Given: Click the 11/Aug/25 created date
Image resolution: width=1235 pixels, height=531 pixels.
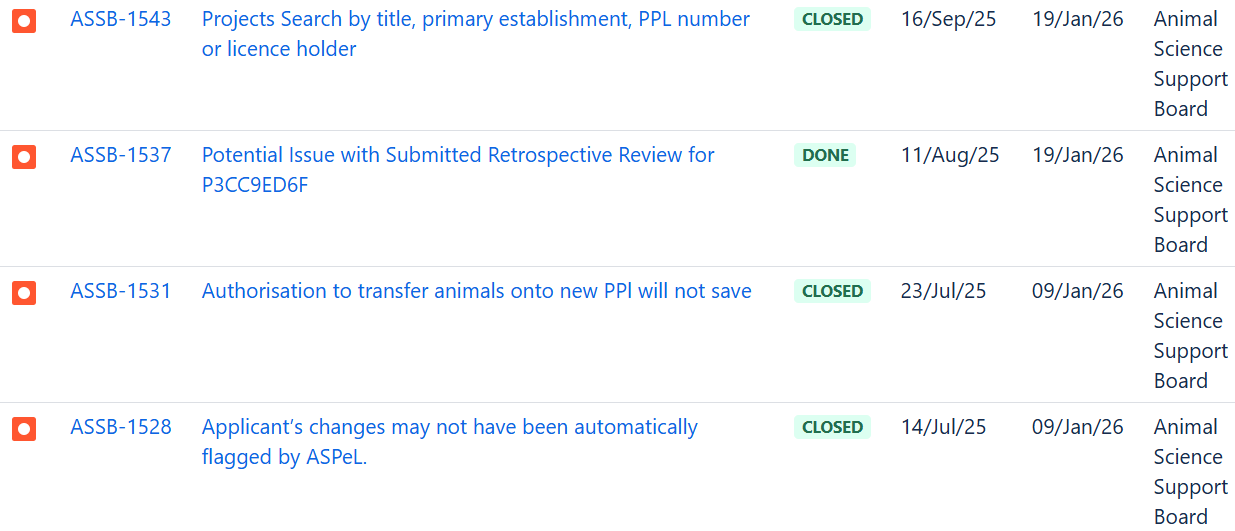Looking at the screenshot, I should (949, 155).
